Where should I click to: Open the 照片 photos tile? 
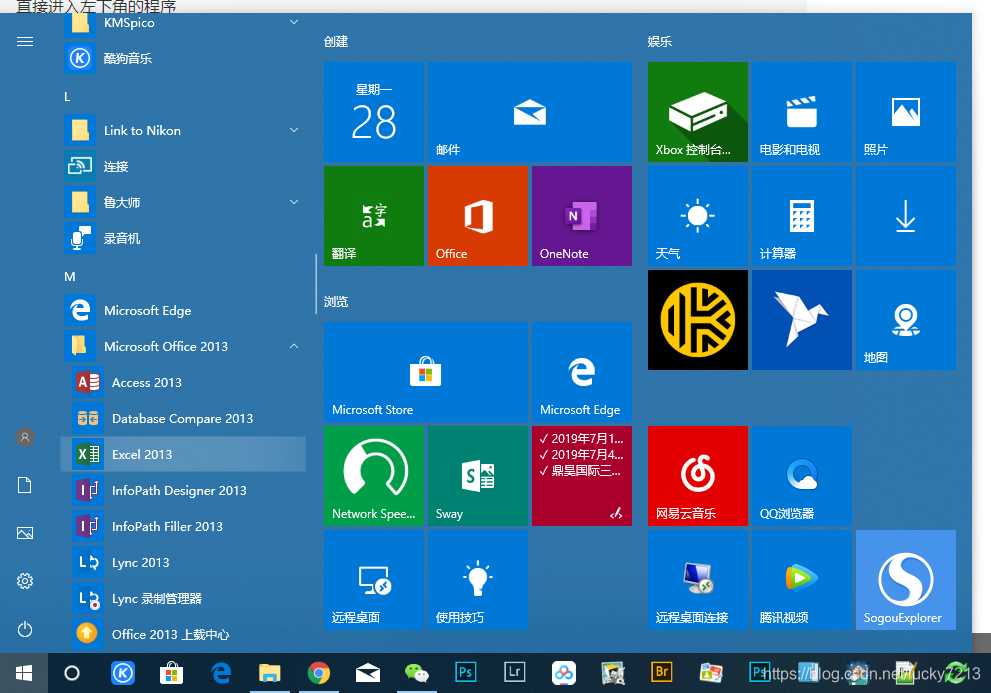coord(906,112)
